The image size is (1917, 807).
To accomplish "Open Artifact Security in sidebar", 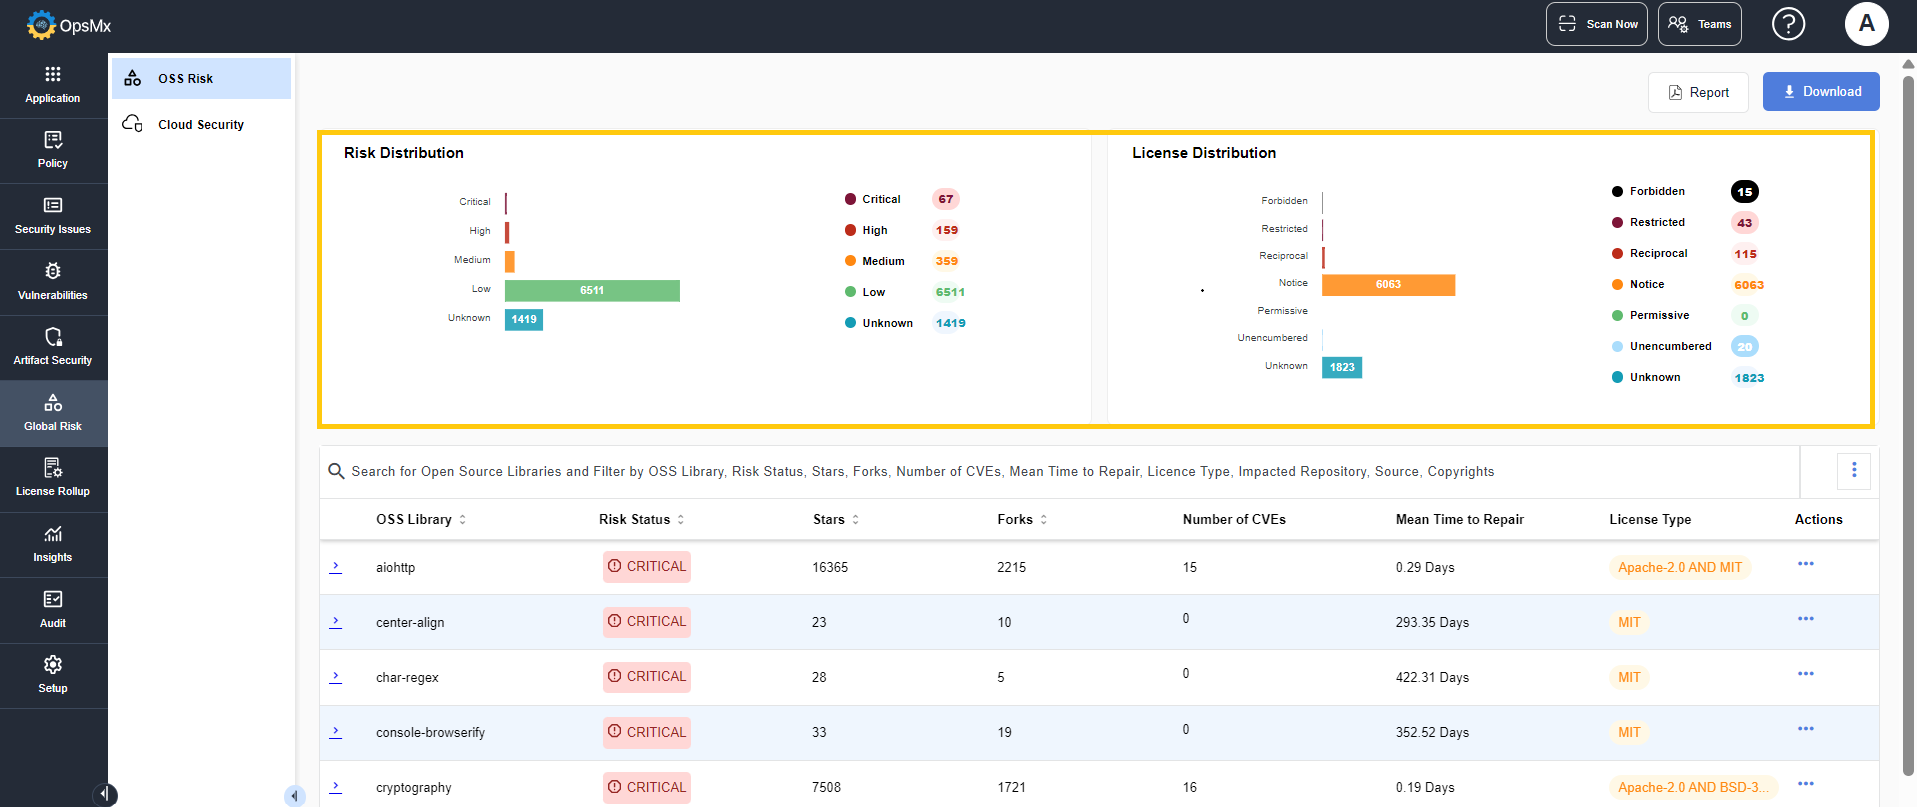I will click(x=53, y=346).
